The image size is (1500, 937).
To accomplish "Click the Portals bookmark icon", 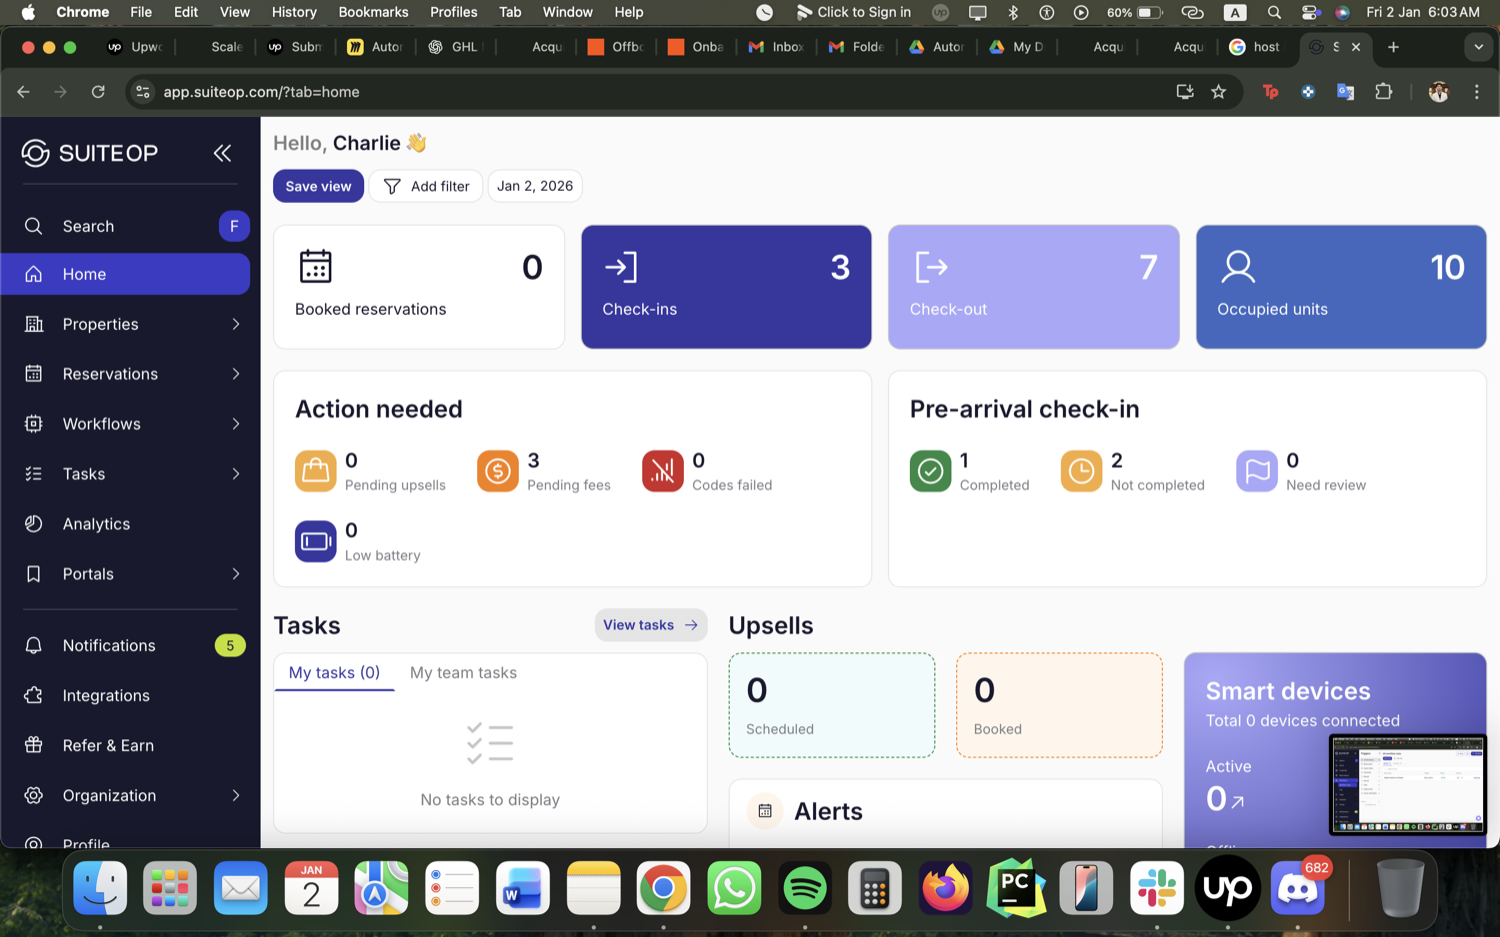I will point(34,574).
